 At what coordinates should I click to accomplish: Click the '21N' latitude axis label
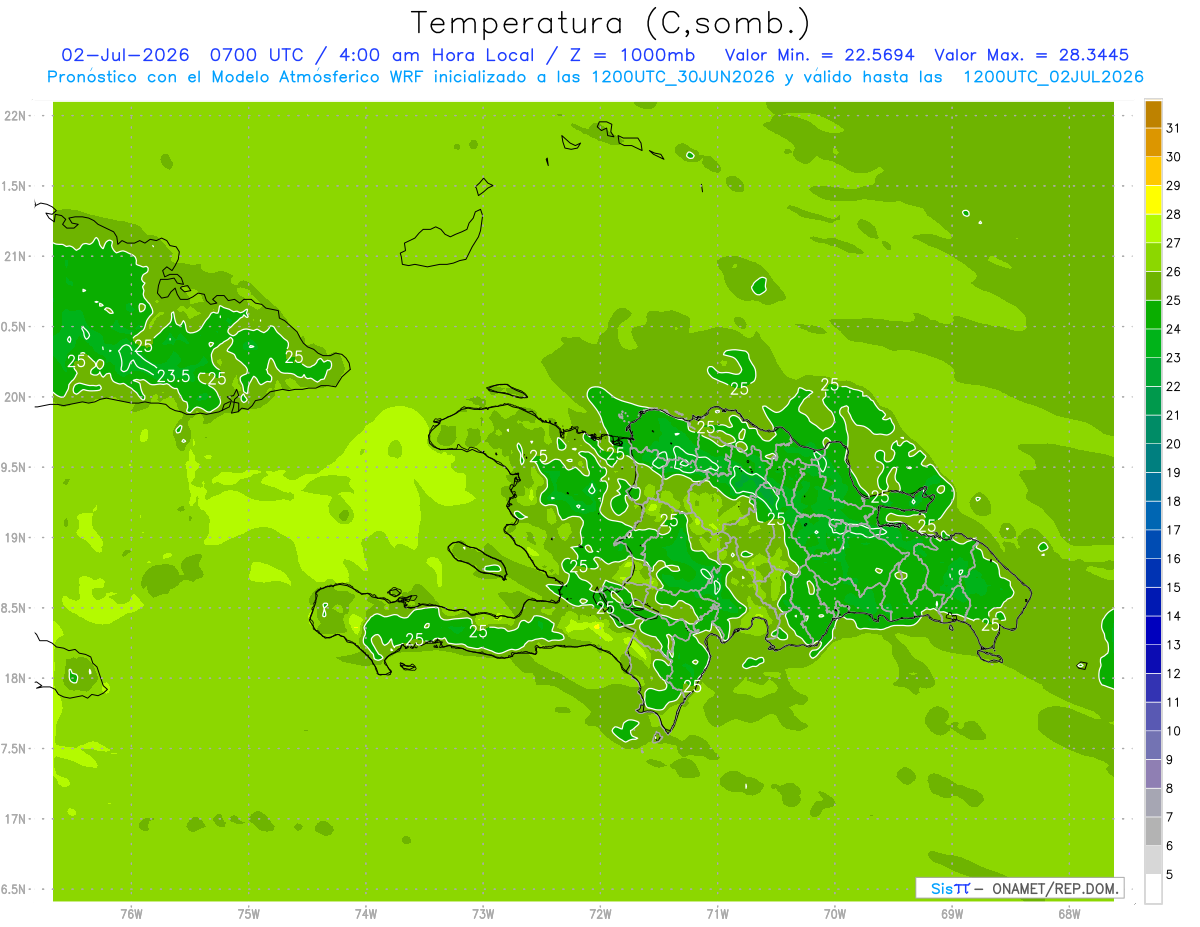pos(15,256)
